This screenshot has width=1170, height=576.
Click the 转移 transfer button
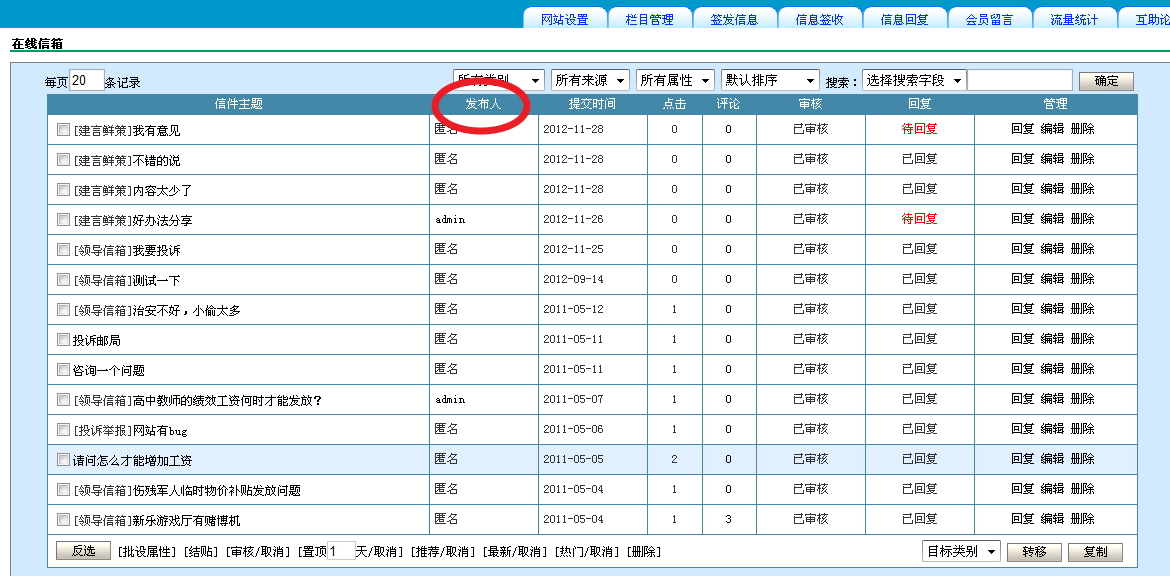click(x=1034, y=552)
